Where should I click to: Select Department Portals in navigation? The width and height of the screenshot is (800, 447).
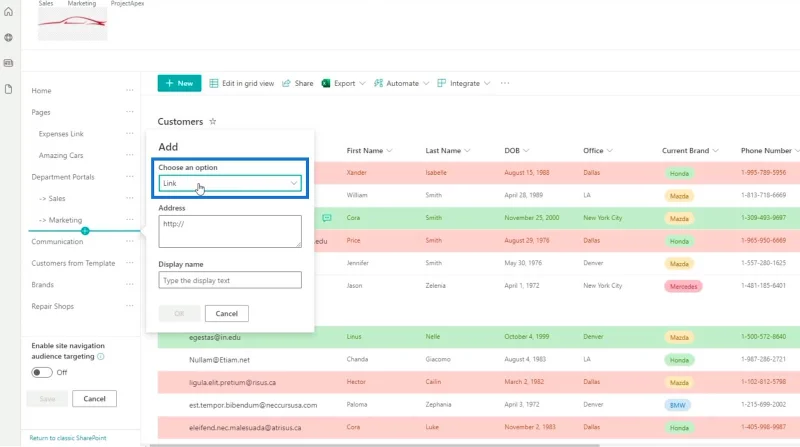pyautogui.click(x=63, y=177)
